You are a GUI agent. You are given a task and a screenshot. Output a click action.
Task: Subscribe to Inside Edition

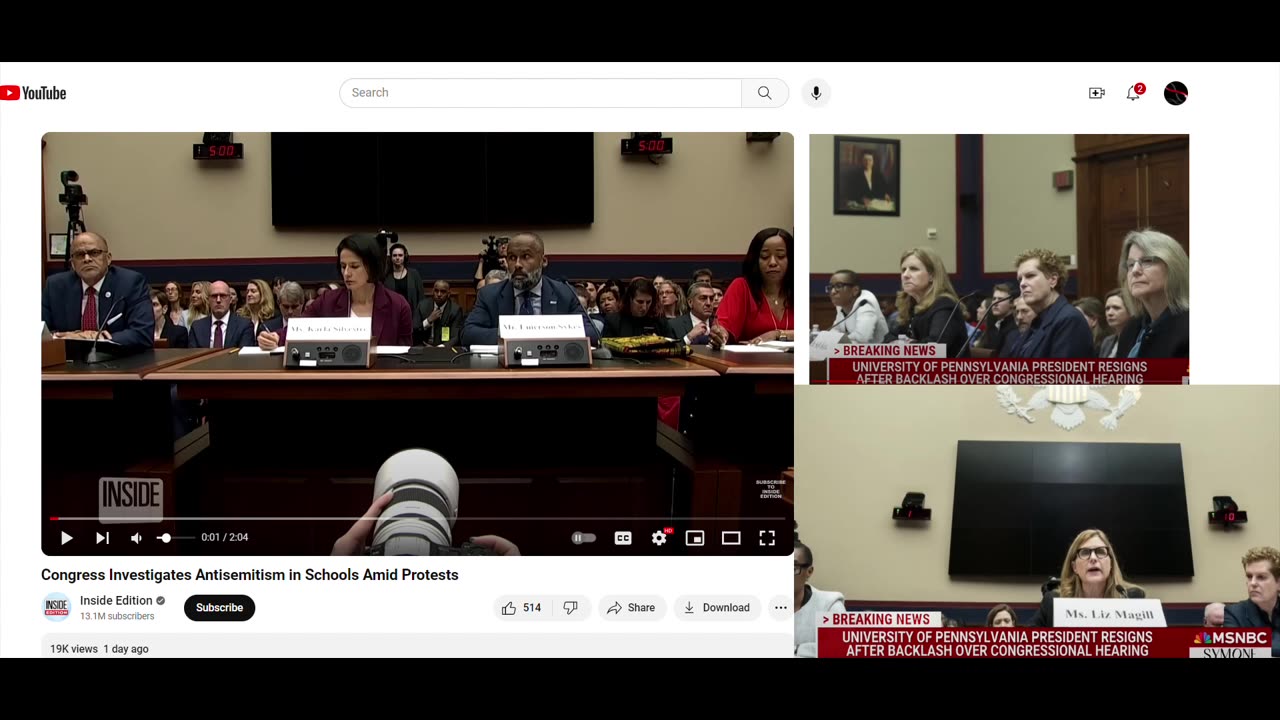219,608
